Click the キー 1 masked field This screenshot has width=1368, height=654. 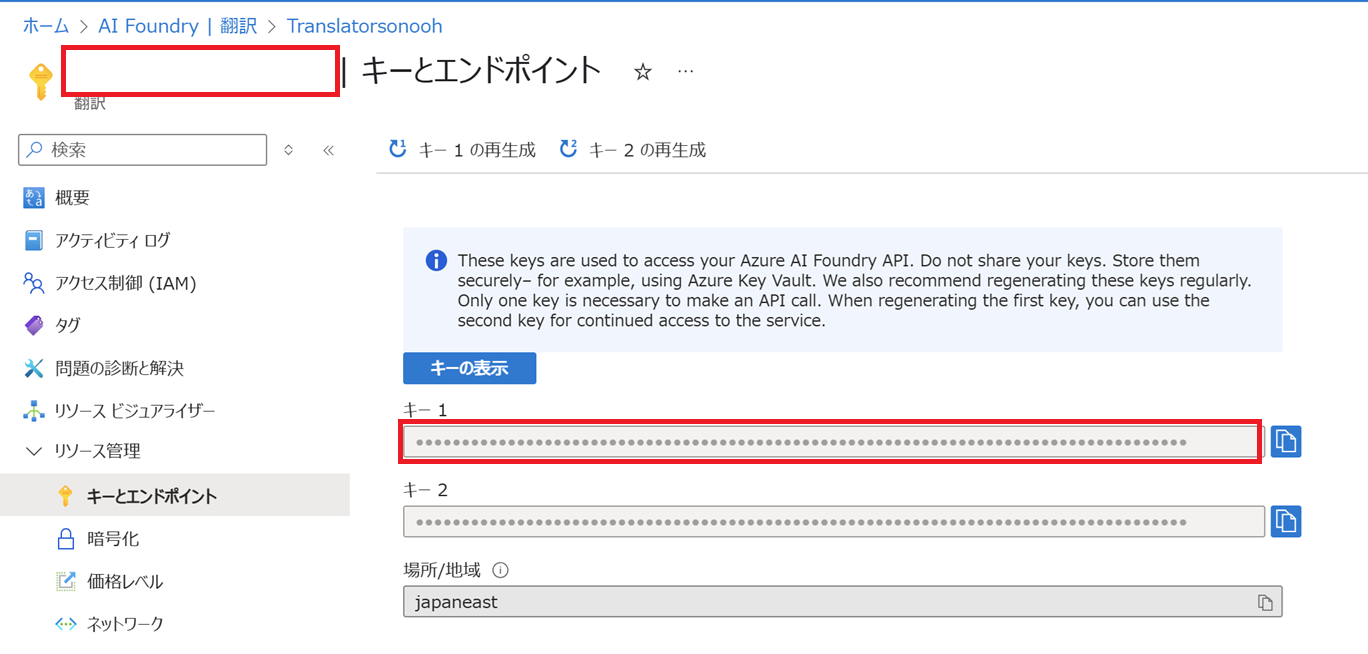[x=834, y=441]
